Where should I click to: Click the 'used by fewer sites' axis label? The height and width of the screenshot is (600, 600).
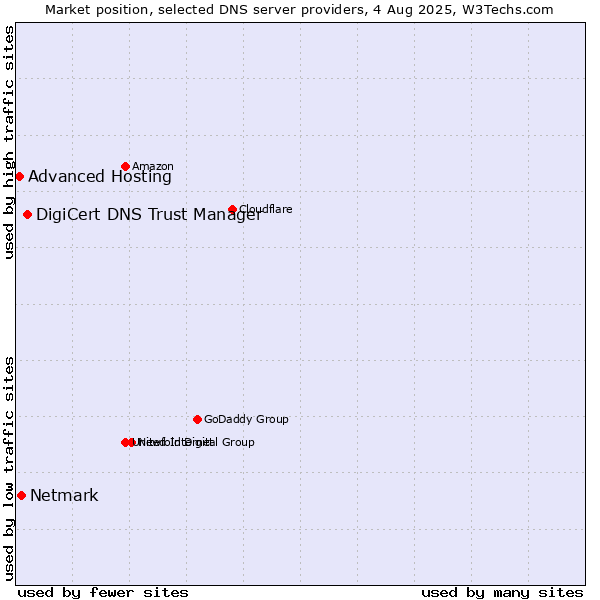(x=103, y=593)
